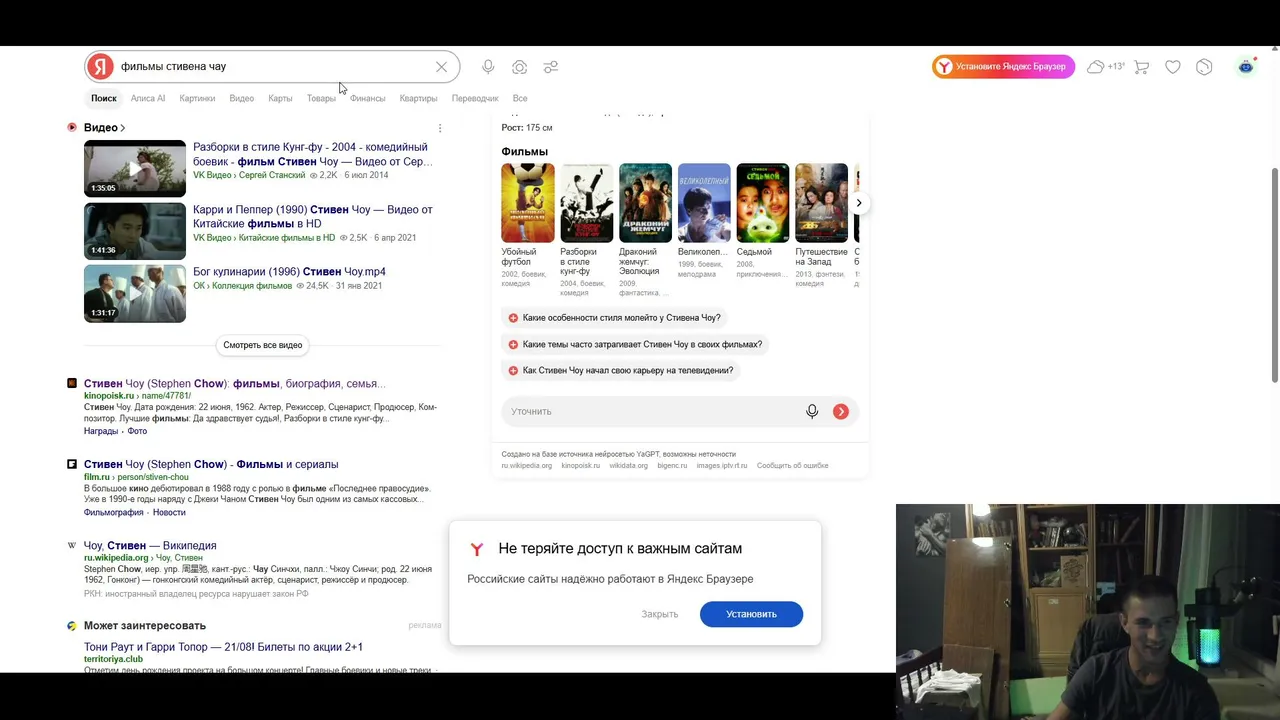
Task: Click the Сообщить об ошибке link
Action: pyautogui.click(x=793, y=465)
